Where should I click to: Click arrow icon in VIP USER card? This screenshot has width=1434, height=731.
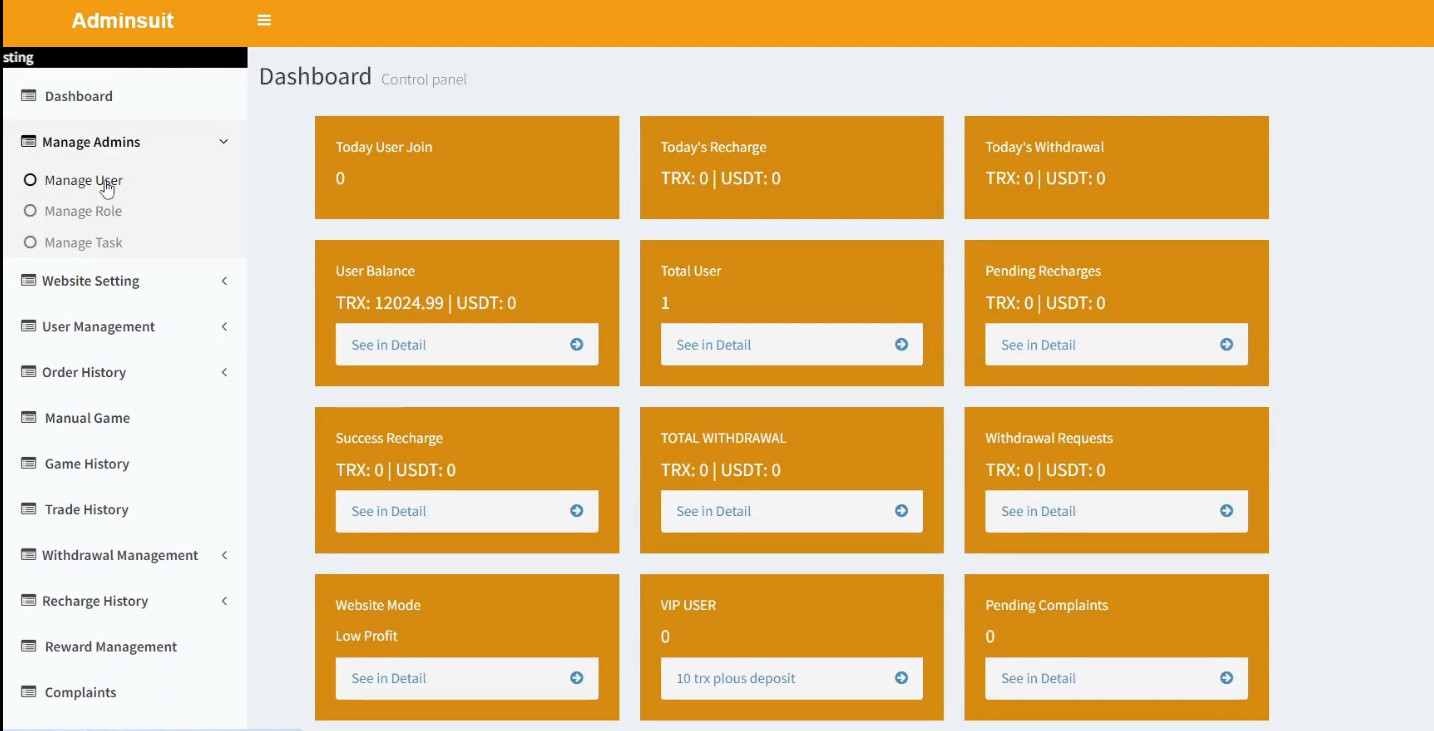[x=901, y=678]
